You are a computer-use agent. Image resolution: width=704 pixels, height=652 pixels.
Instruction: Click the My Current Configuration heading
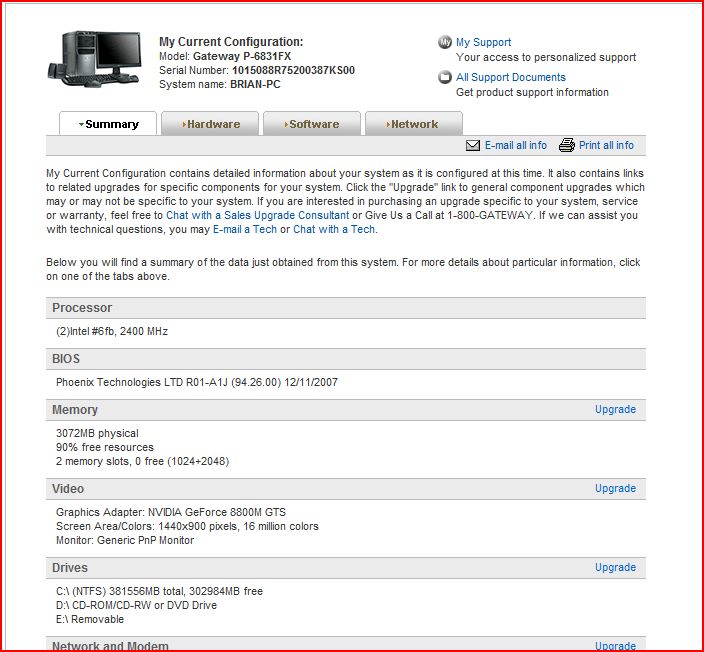(231, 42)
